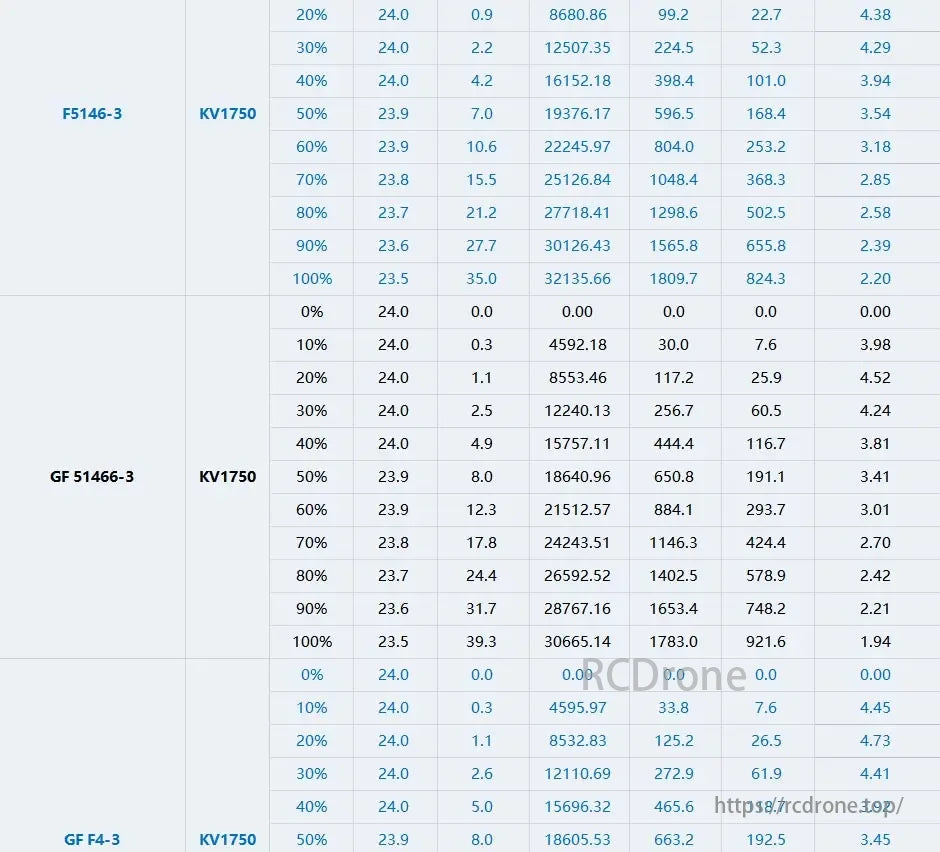
Task: Click the thrust value 30665.14
Action: pos(578,641)
